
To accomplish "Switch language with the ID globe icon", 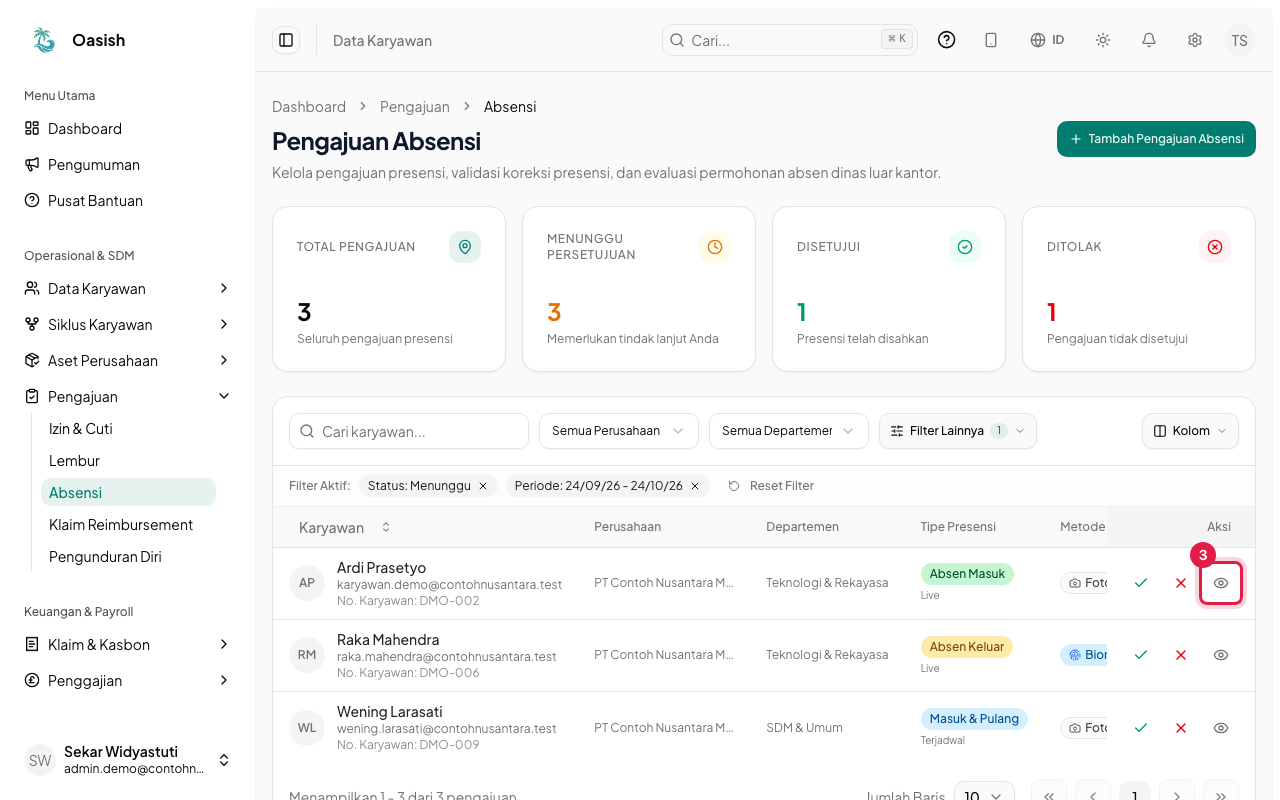I will (1047, 40).
